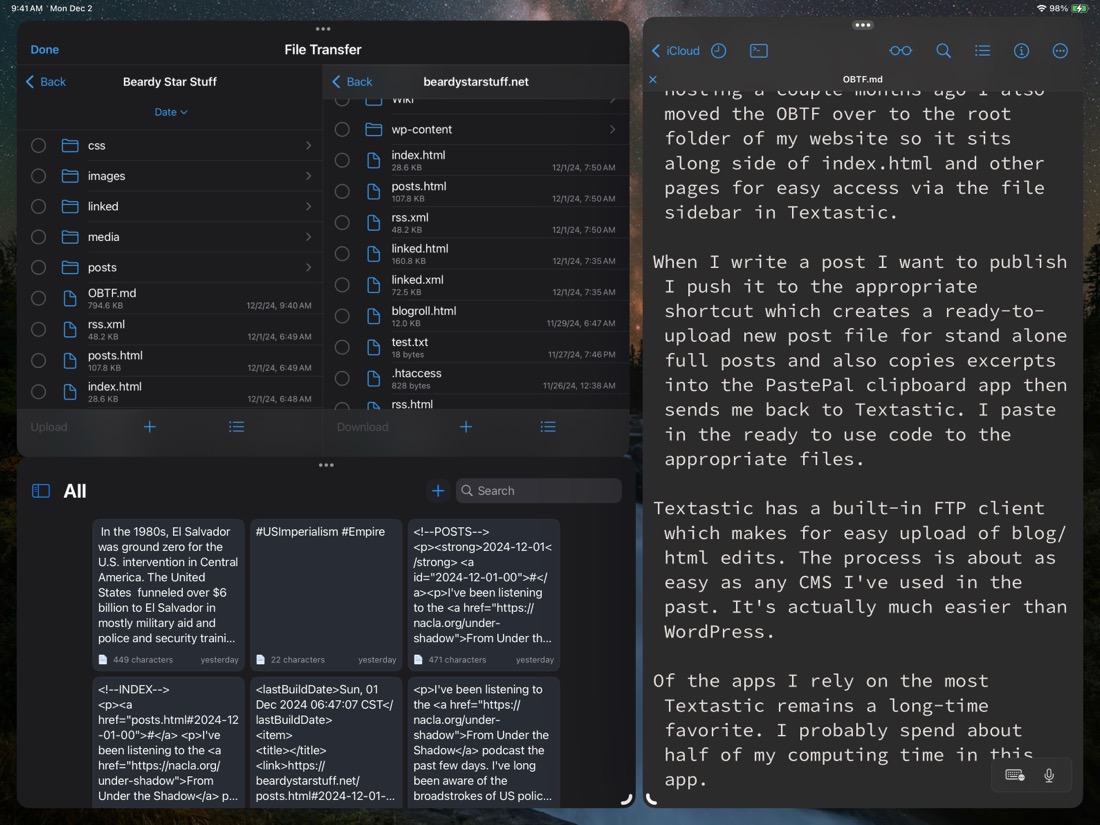Open the SSH terminal in Textastic
This screenshot has height=825, width=1100.
(x=758, y=50)
